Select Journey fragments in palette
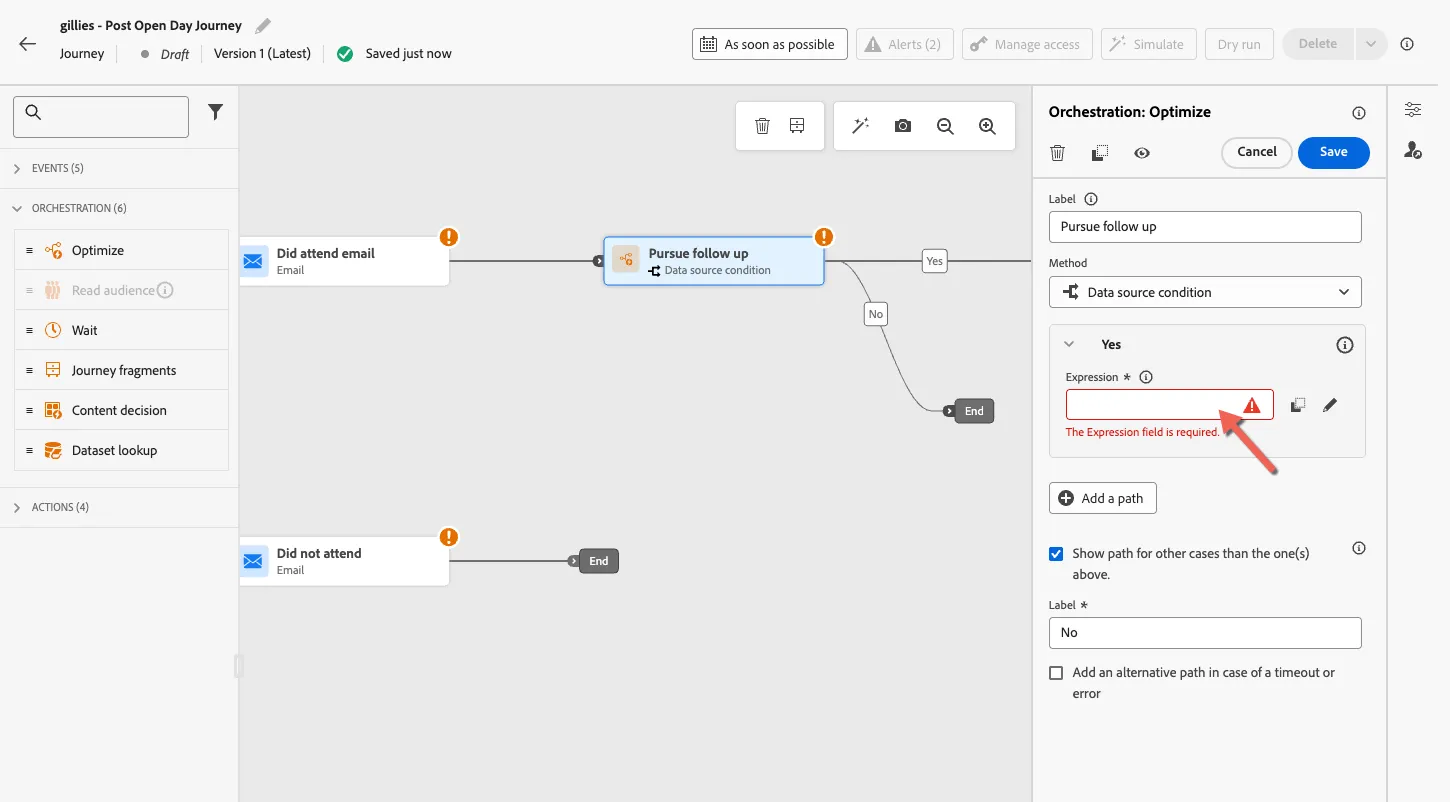 (x=121, y=370)
